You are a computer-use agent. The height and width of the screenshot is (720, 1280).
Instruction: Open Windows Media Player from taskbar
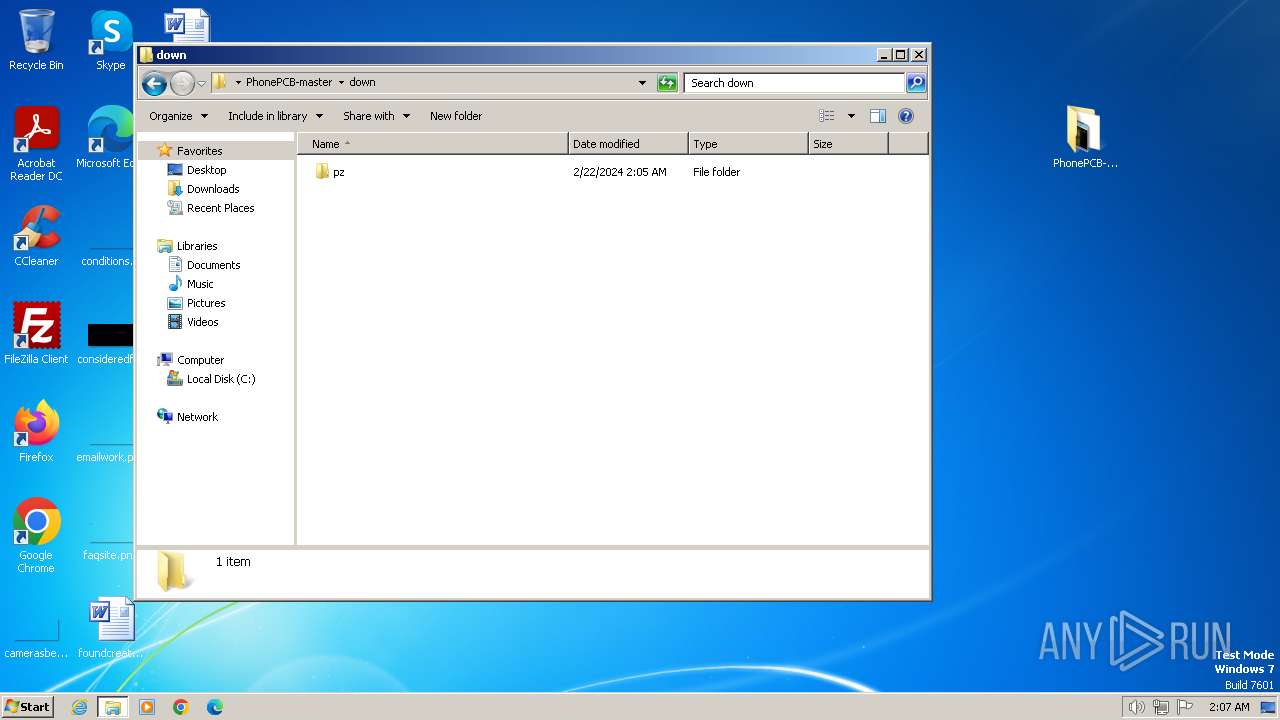point(147,707)
